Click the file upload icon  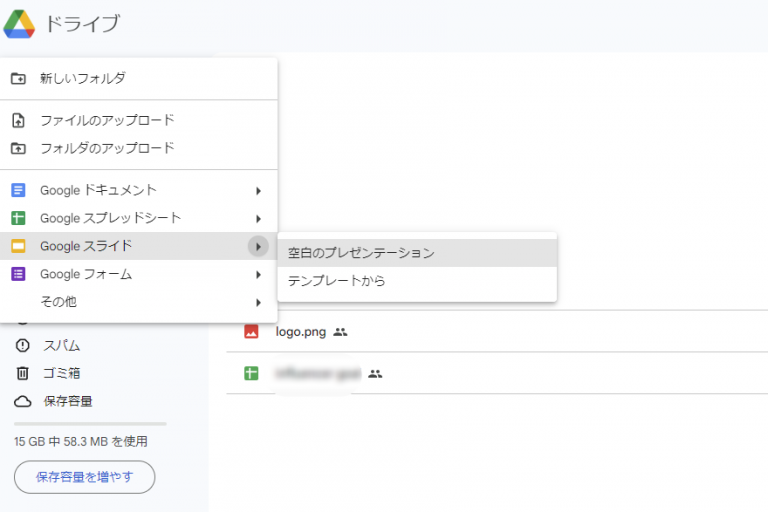click(x=18, y=120)
